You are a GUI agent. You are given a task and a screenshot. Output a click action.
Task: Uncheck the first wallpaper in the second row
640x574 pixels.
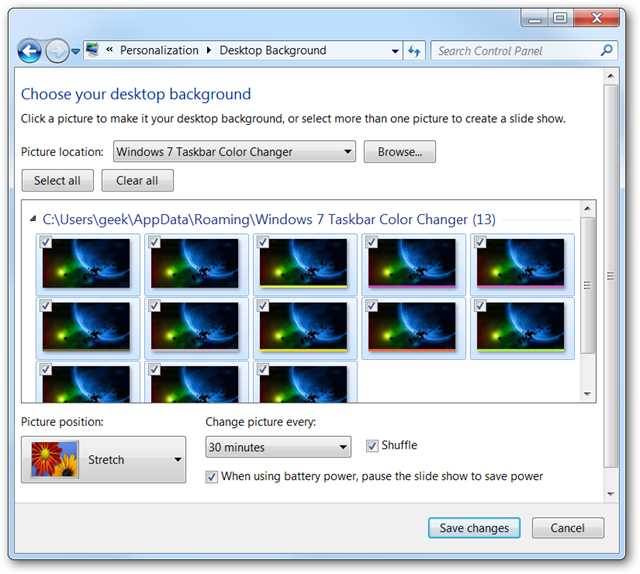[x=46, y=306]
